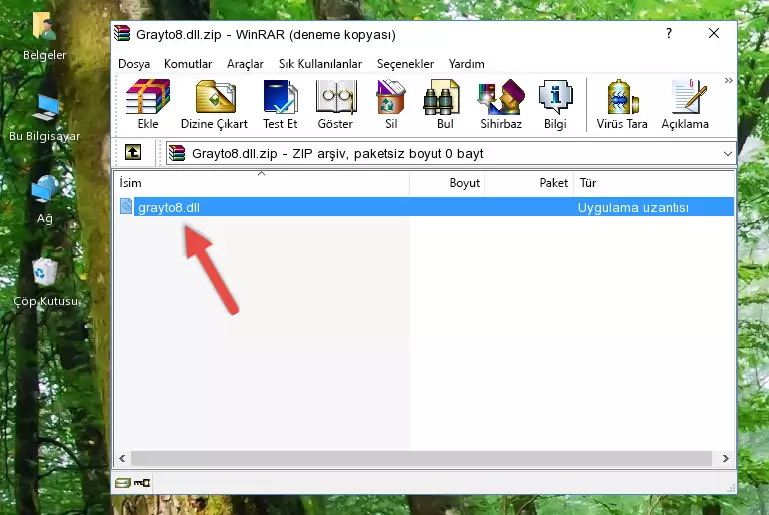
Task: Sort by İsim column header
Action: (x=262, y=183)
